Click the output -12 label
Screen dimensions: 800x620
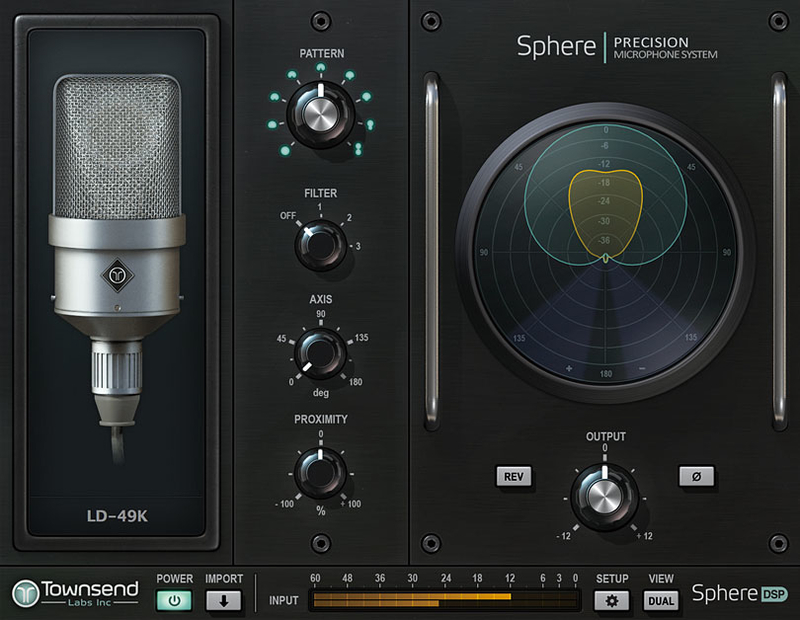pyautogui.click(x=563, y=536)
